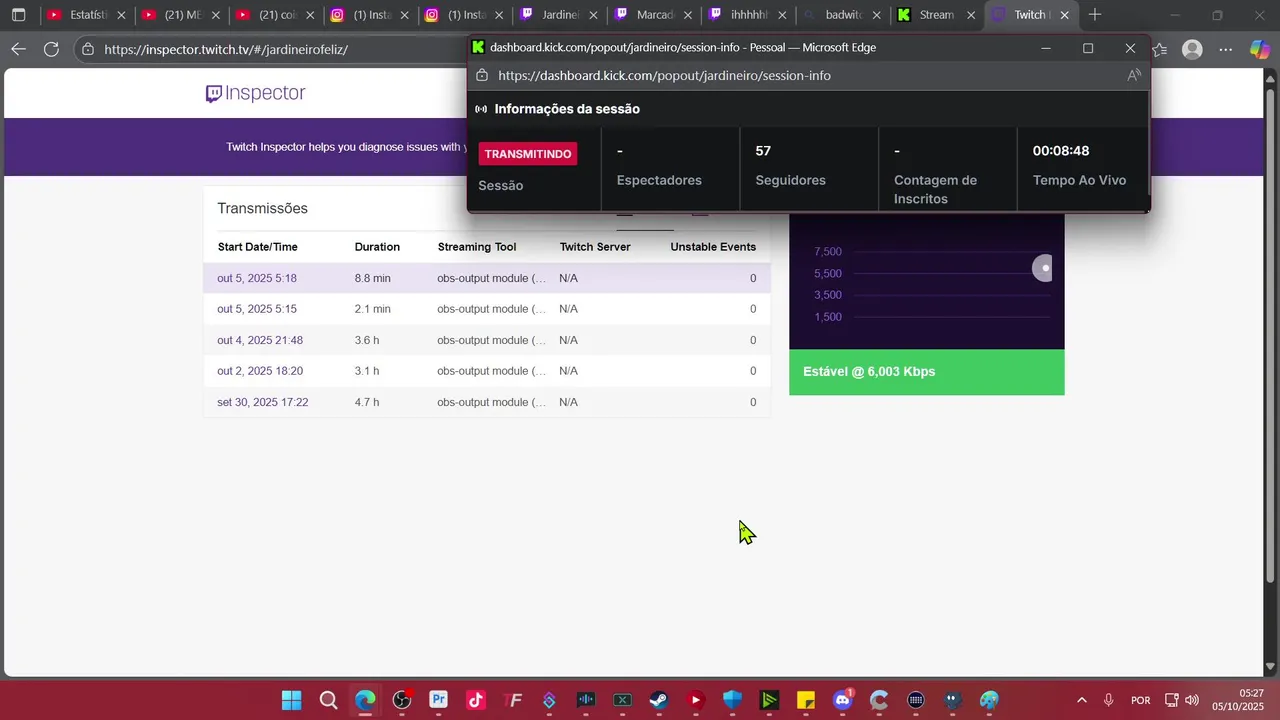
Task: Click the Streaming Tool column header
Action: click(477, 247)
